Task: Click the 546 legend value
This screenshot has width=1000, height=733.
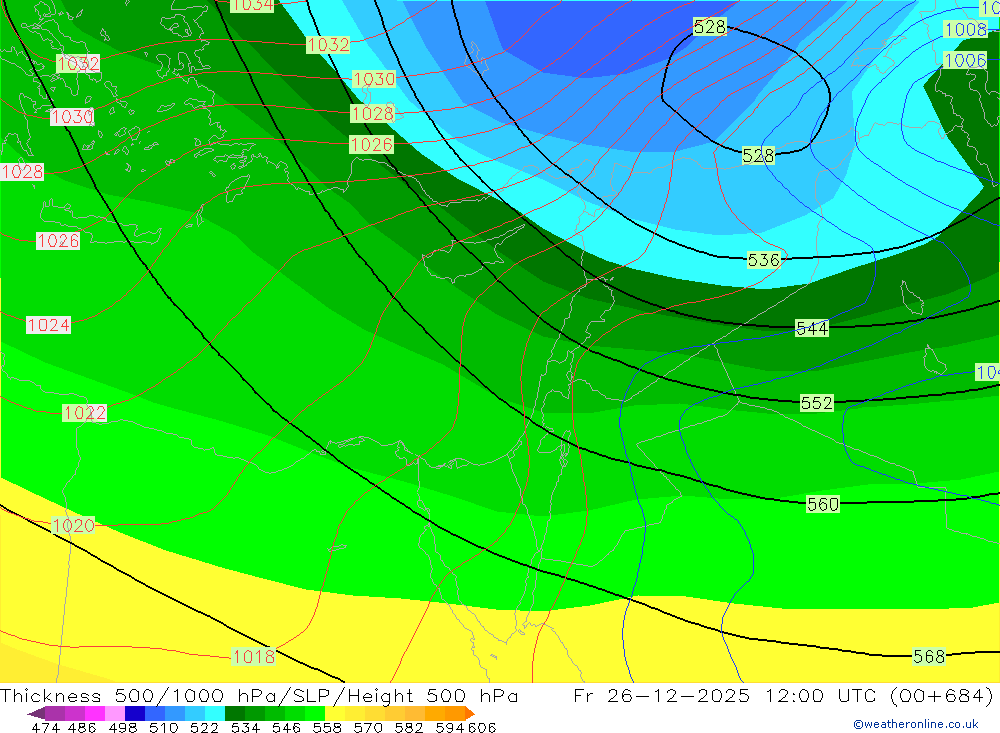Action: [x=286, y=727]
